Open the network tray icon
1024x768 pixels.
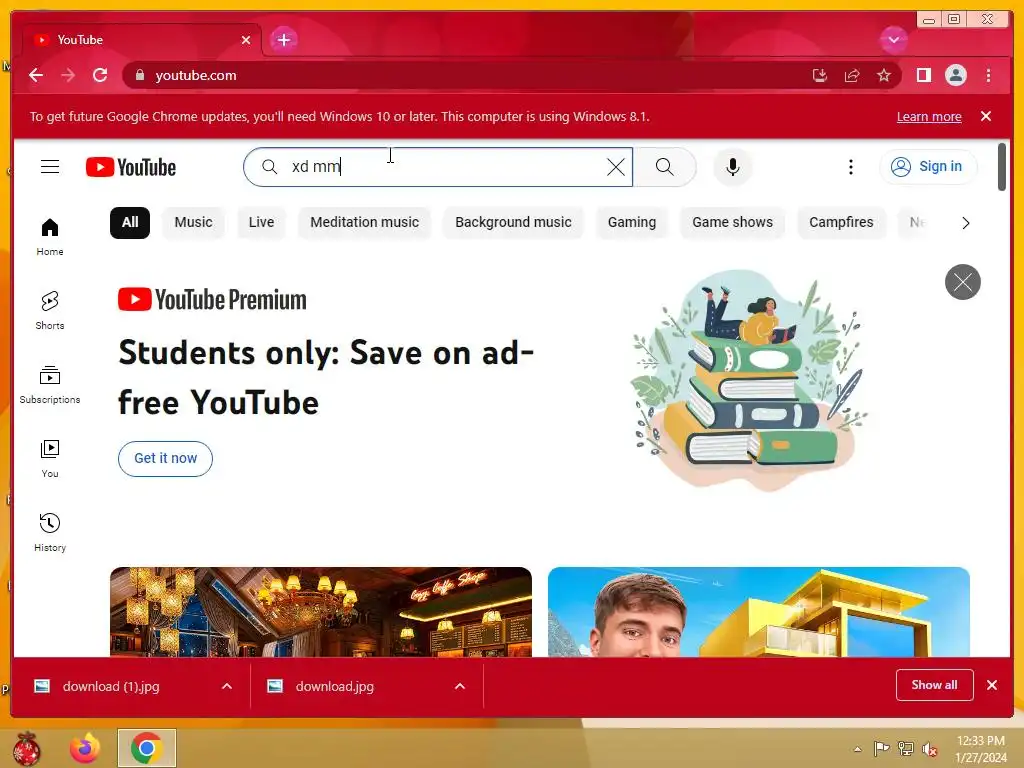tap(905, 748)
